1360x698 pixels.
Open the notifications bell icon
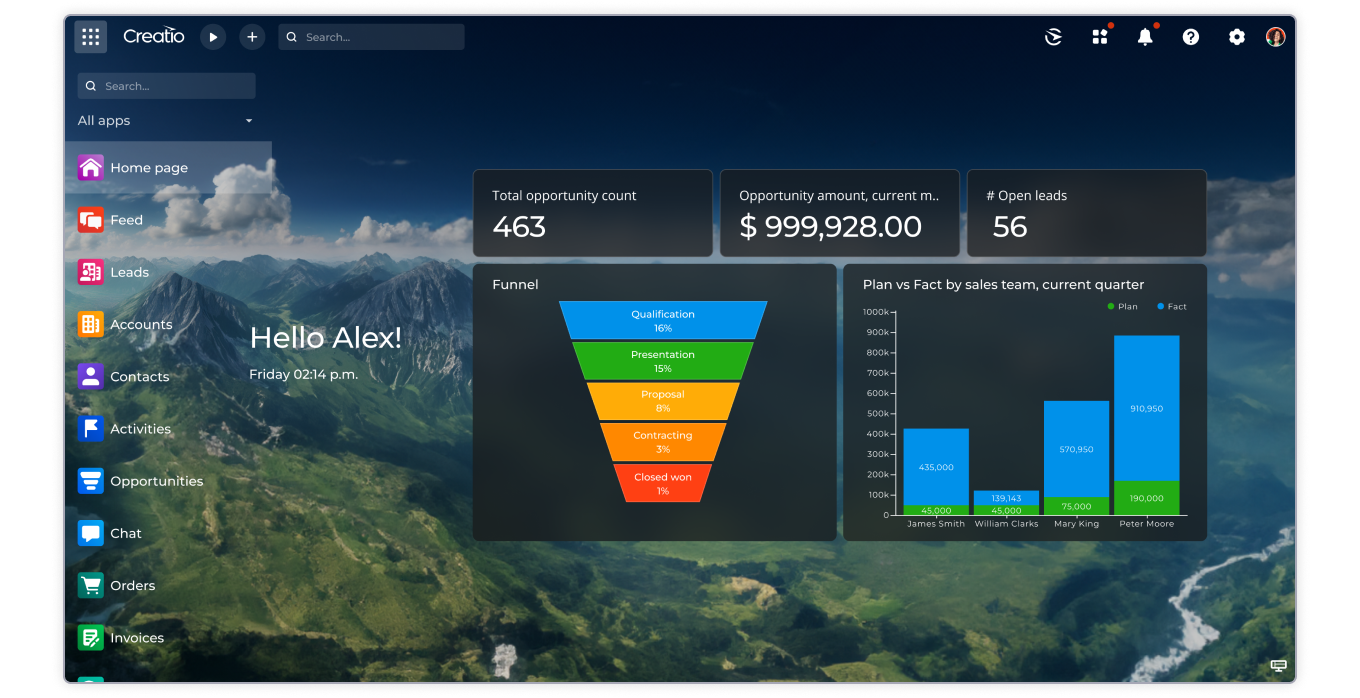coord(1145,37)
